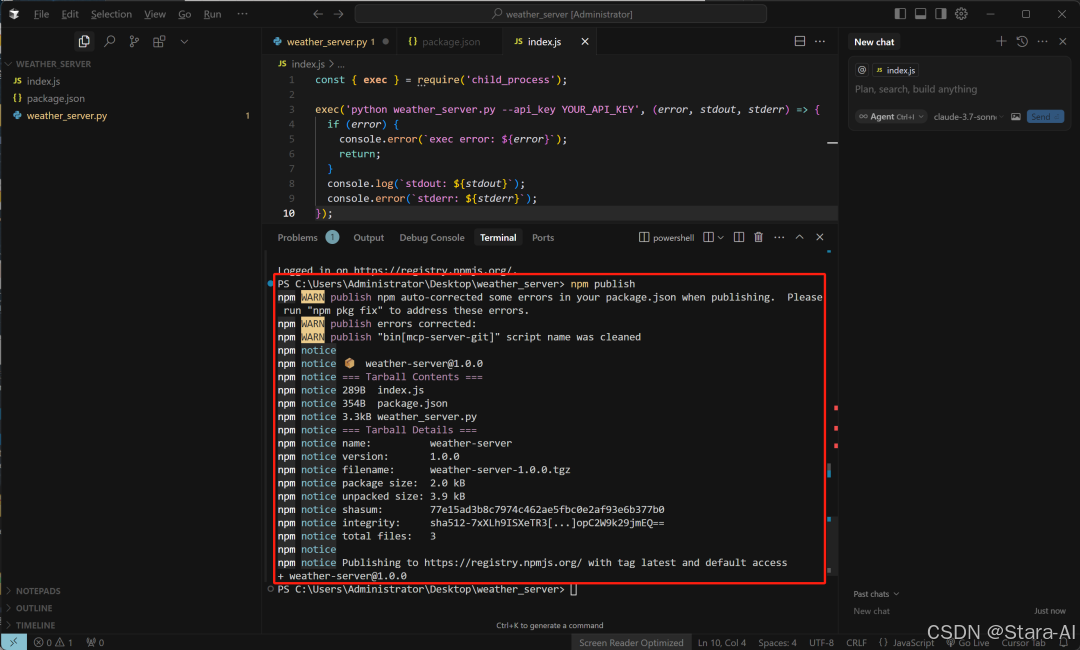The width and height of the screenshot is (1080, 650).
Task: Open chat pane more options ellipsis
Action: (1043, 41)
